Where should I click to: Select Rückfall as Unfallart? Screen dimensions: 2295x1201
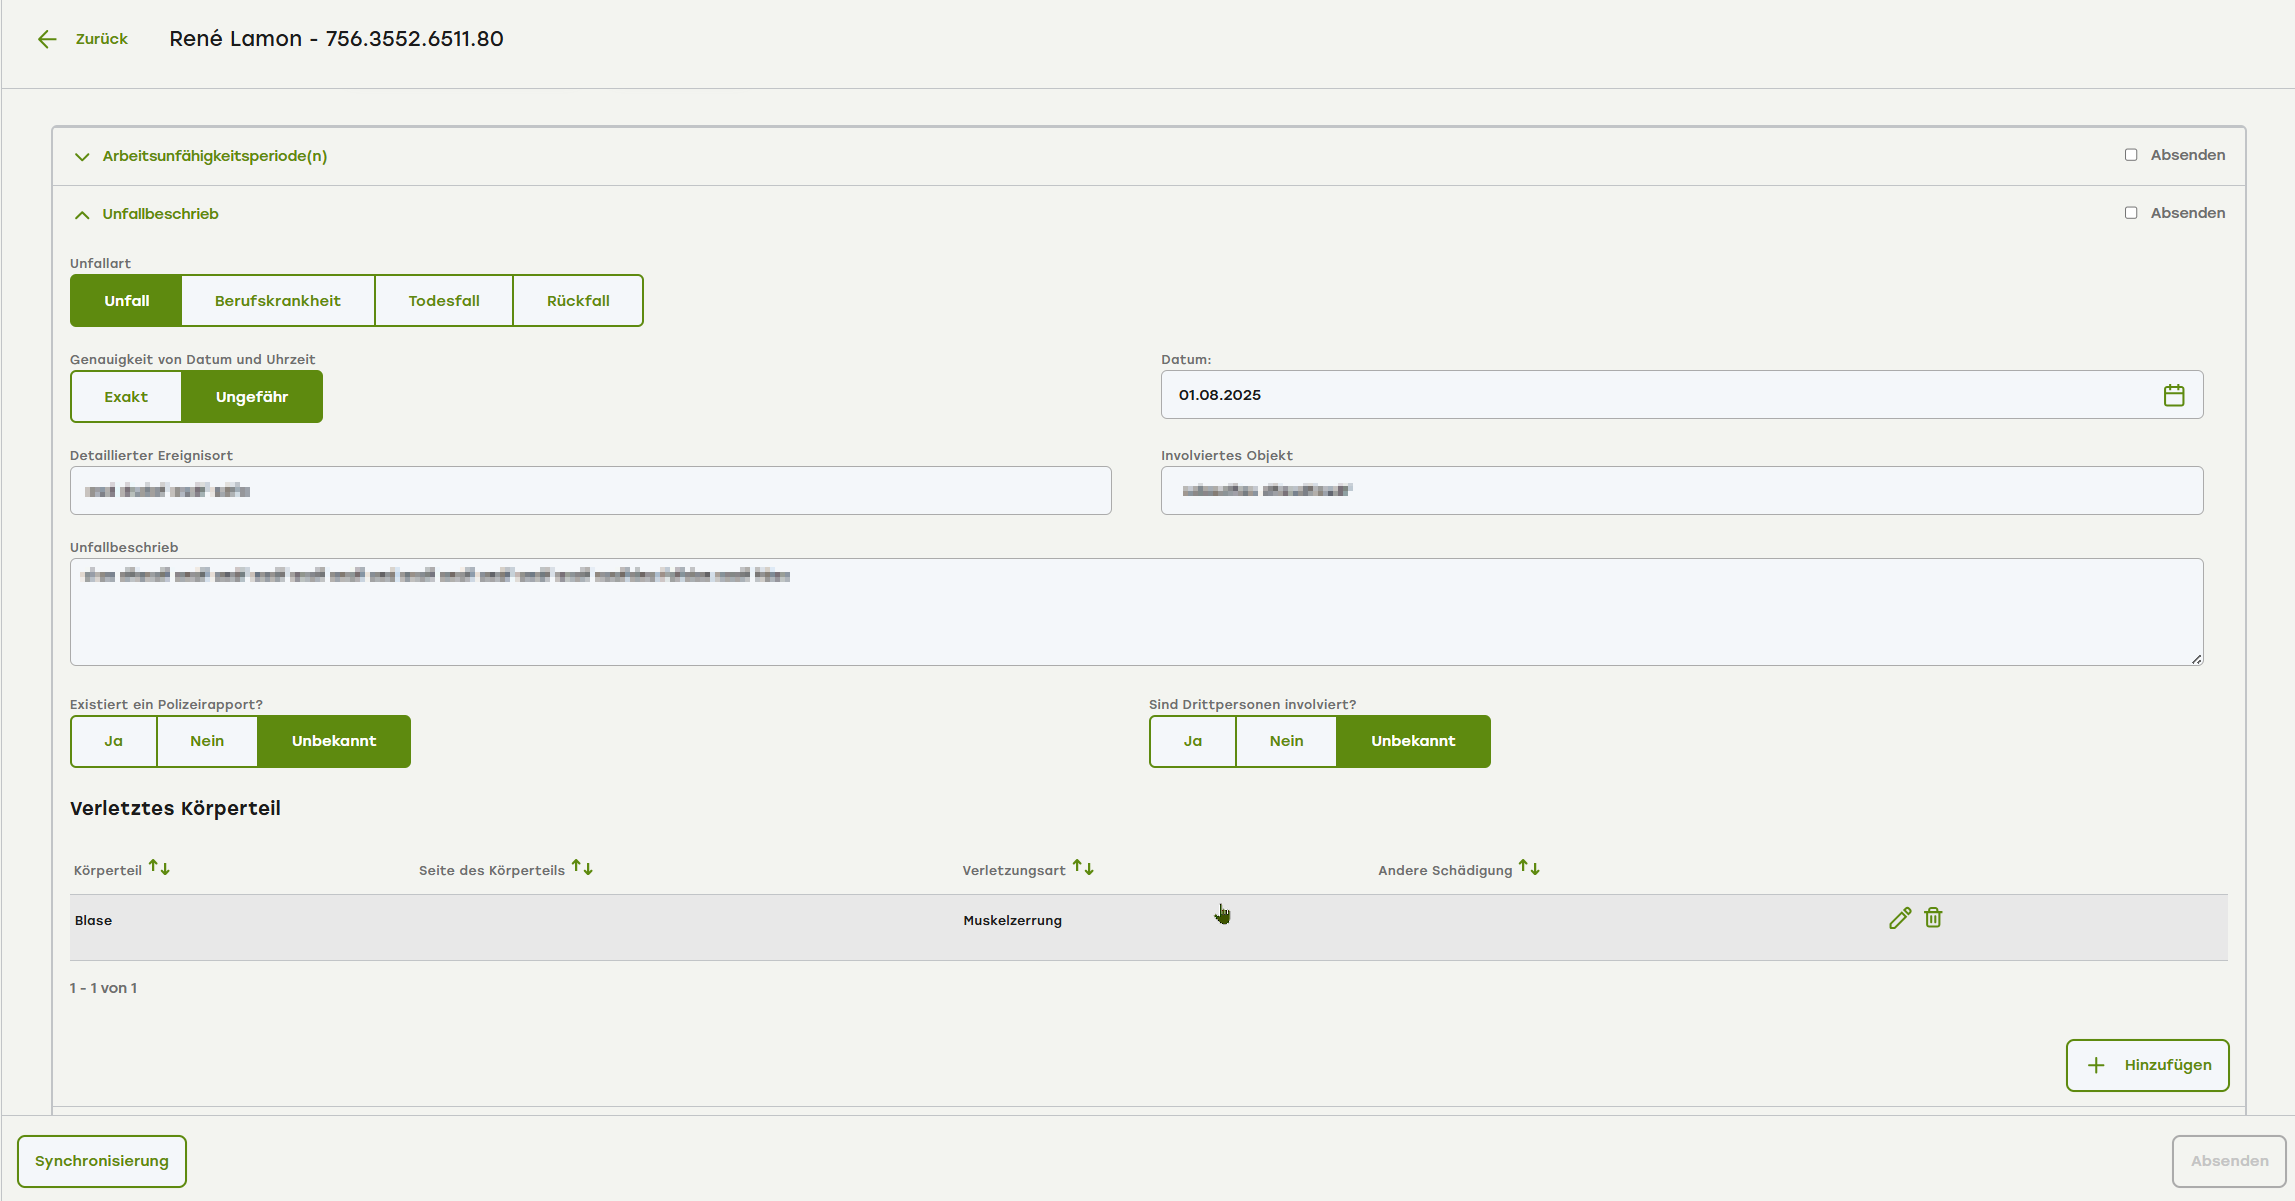pos(578,301)
